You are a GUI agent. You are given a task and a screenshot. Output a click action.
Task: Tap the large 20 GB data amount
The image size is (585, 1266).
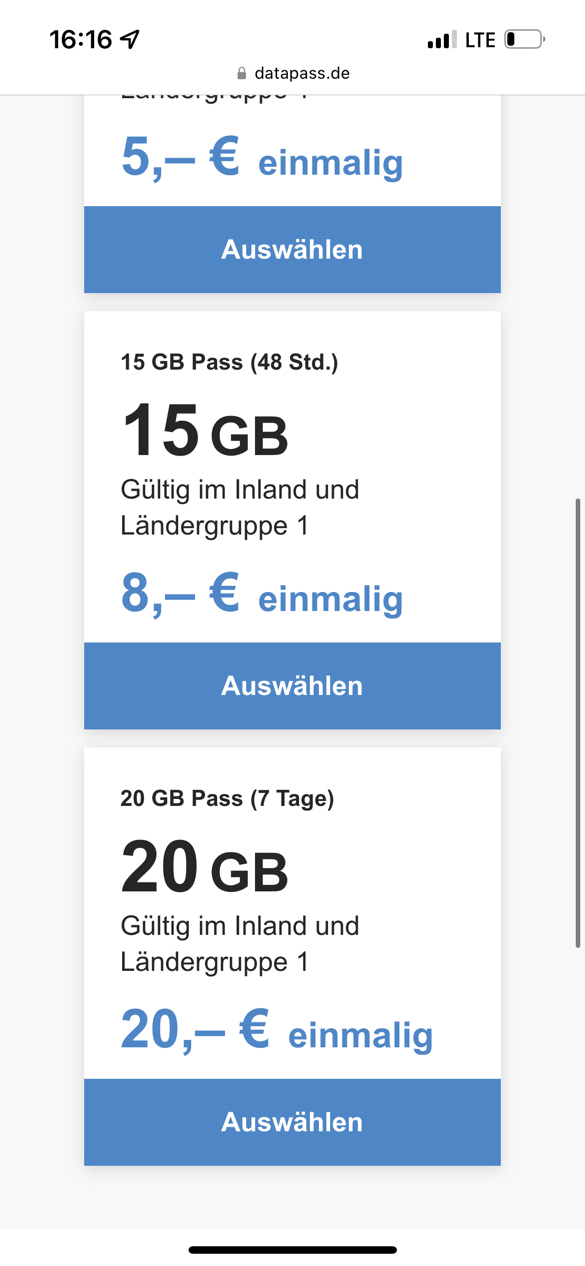click(x=205, y=867)
